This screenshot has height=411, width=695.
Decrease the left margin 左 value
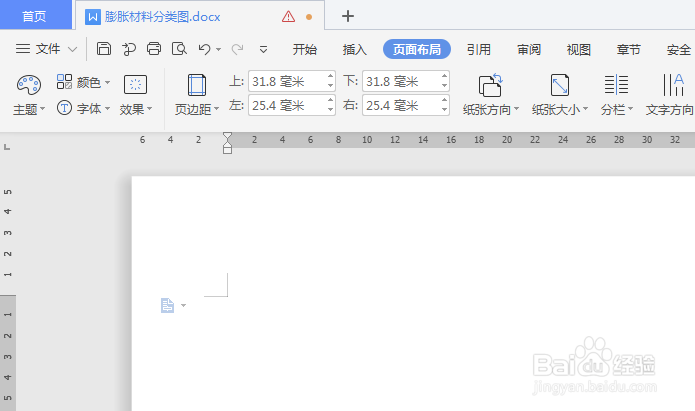click(x=331, y=110)
